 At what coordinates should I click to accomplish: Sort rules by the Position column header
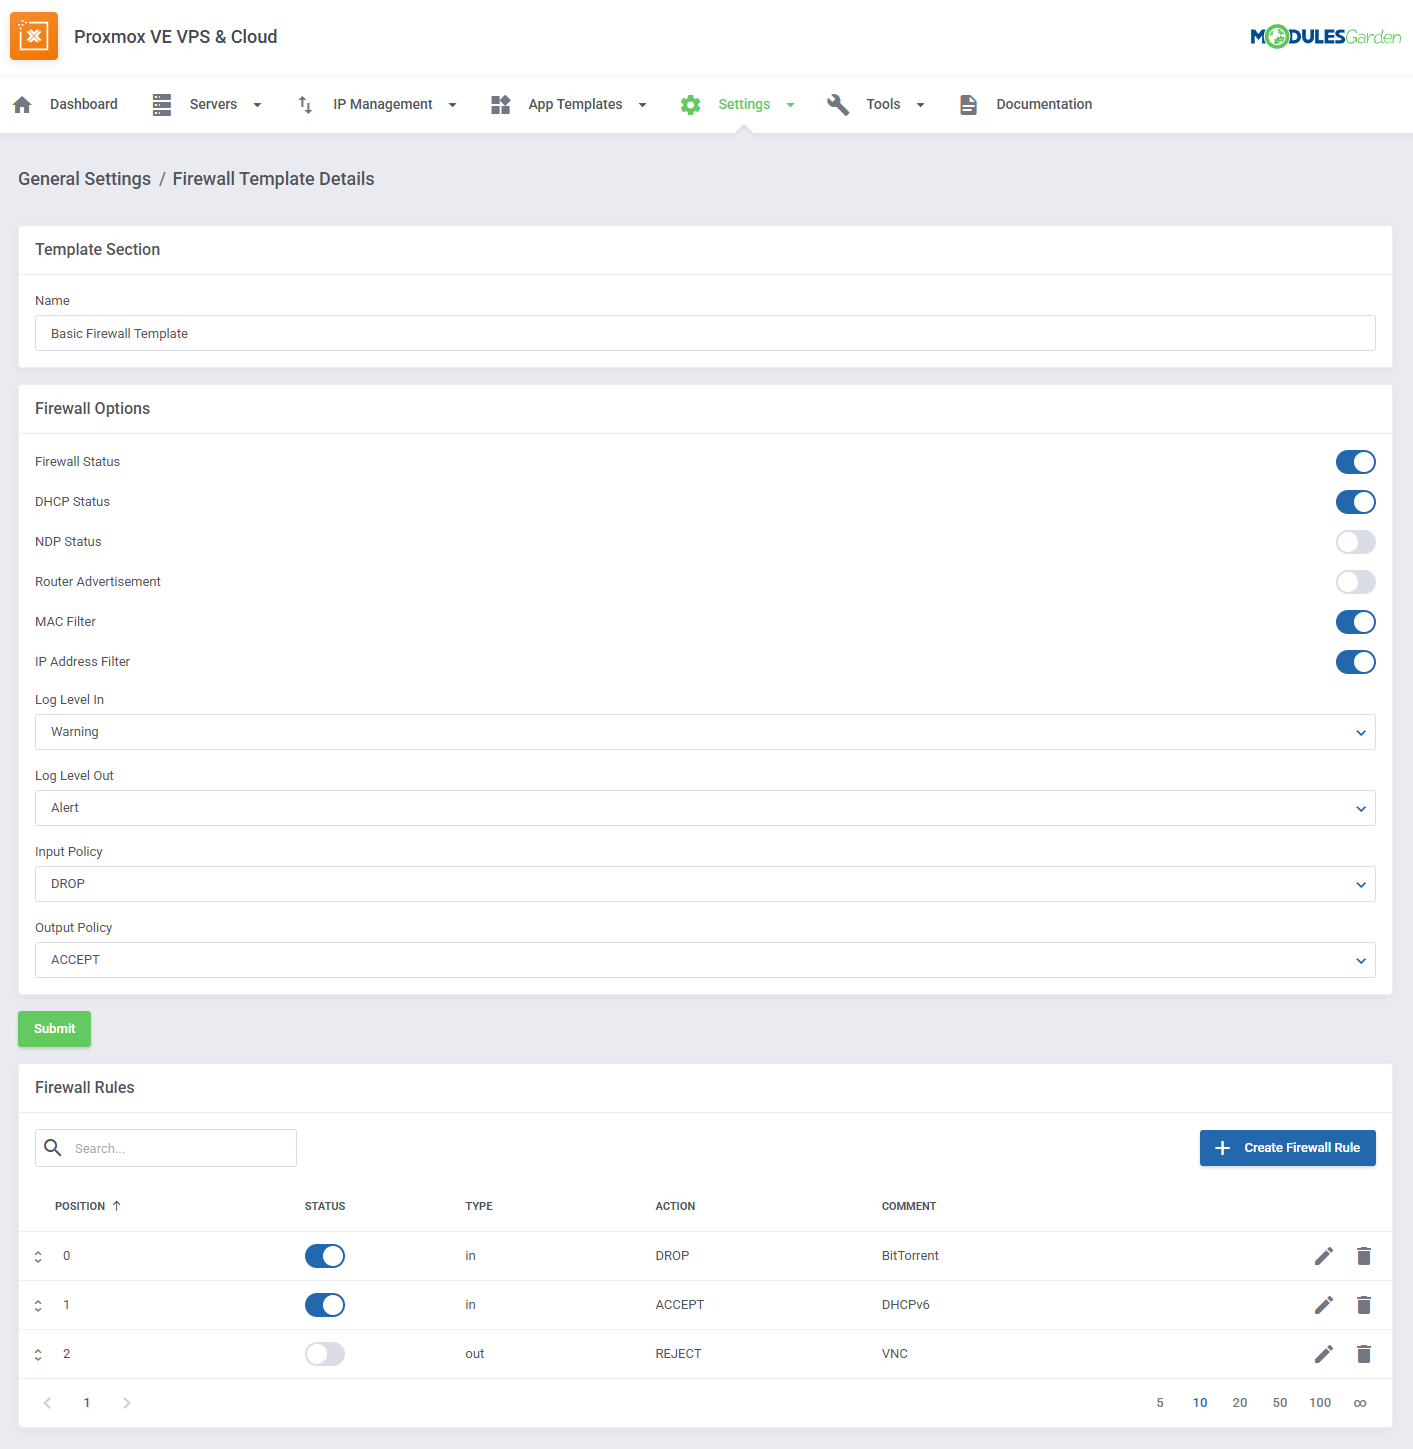pos(82,1206)
